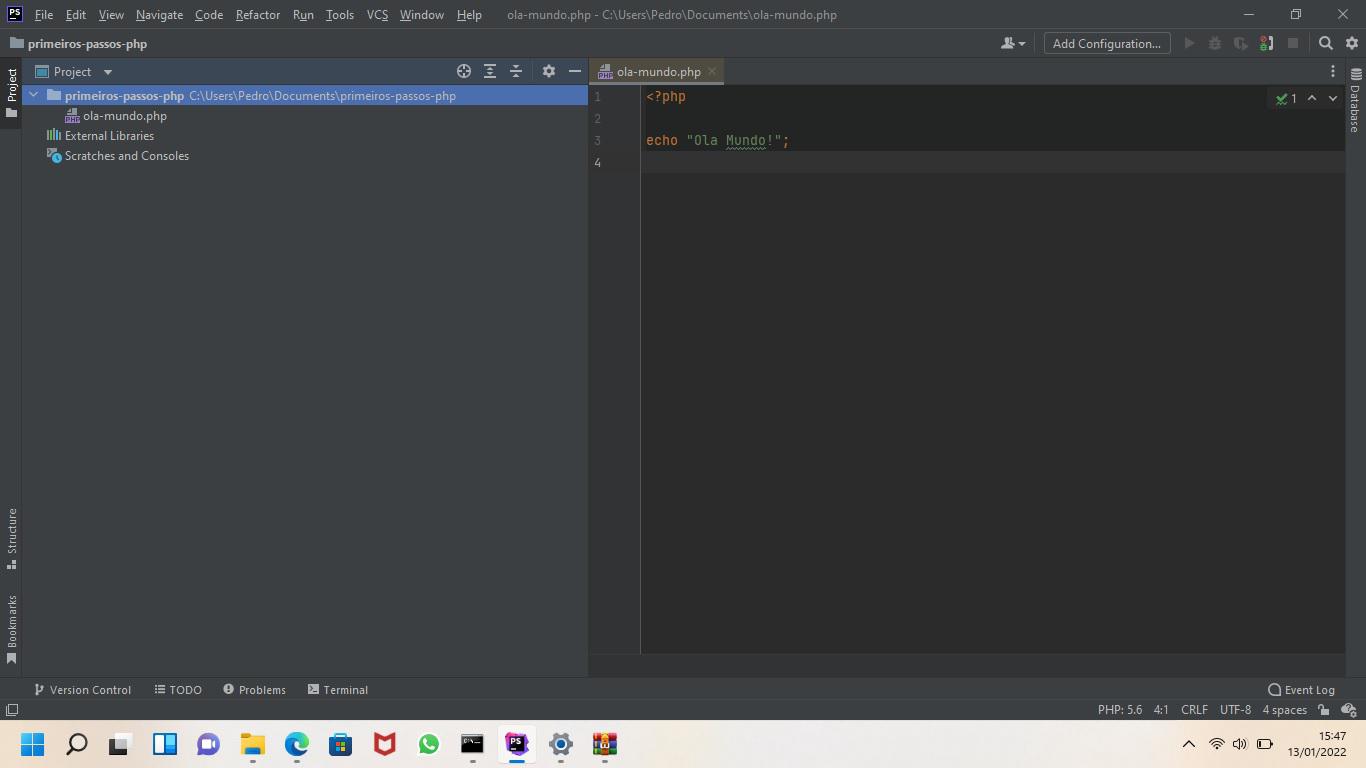Click the Search Everywhere magnifier icon
Screen dimensions: 1366x768
(1326, 43)
